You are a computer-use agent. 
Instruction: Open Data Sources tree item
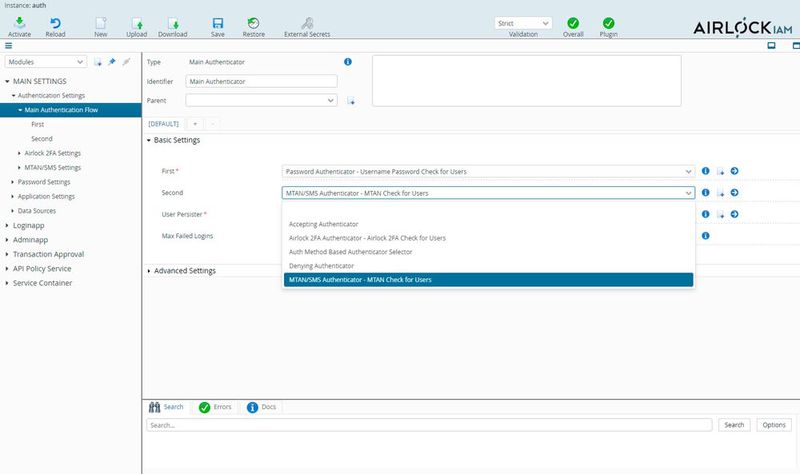pos(37,211)
